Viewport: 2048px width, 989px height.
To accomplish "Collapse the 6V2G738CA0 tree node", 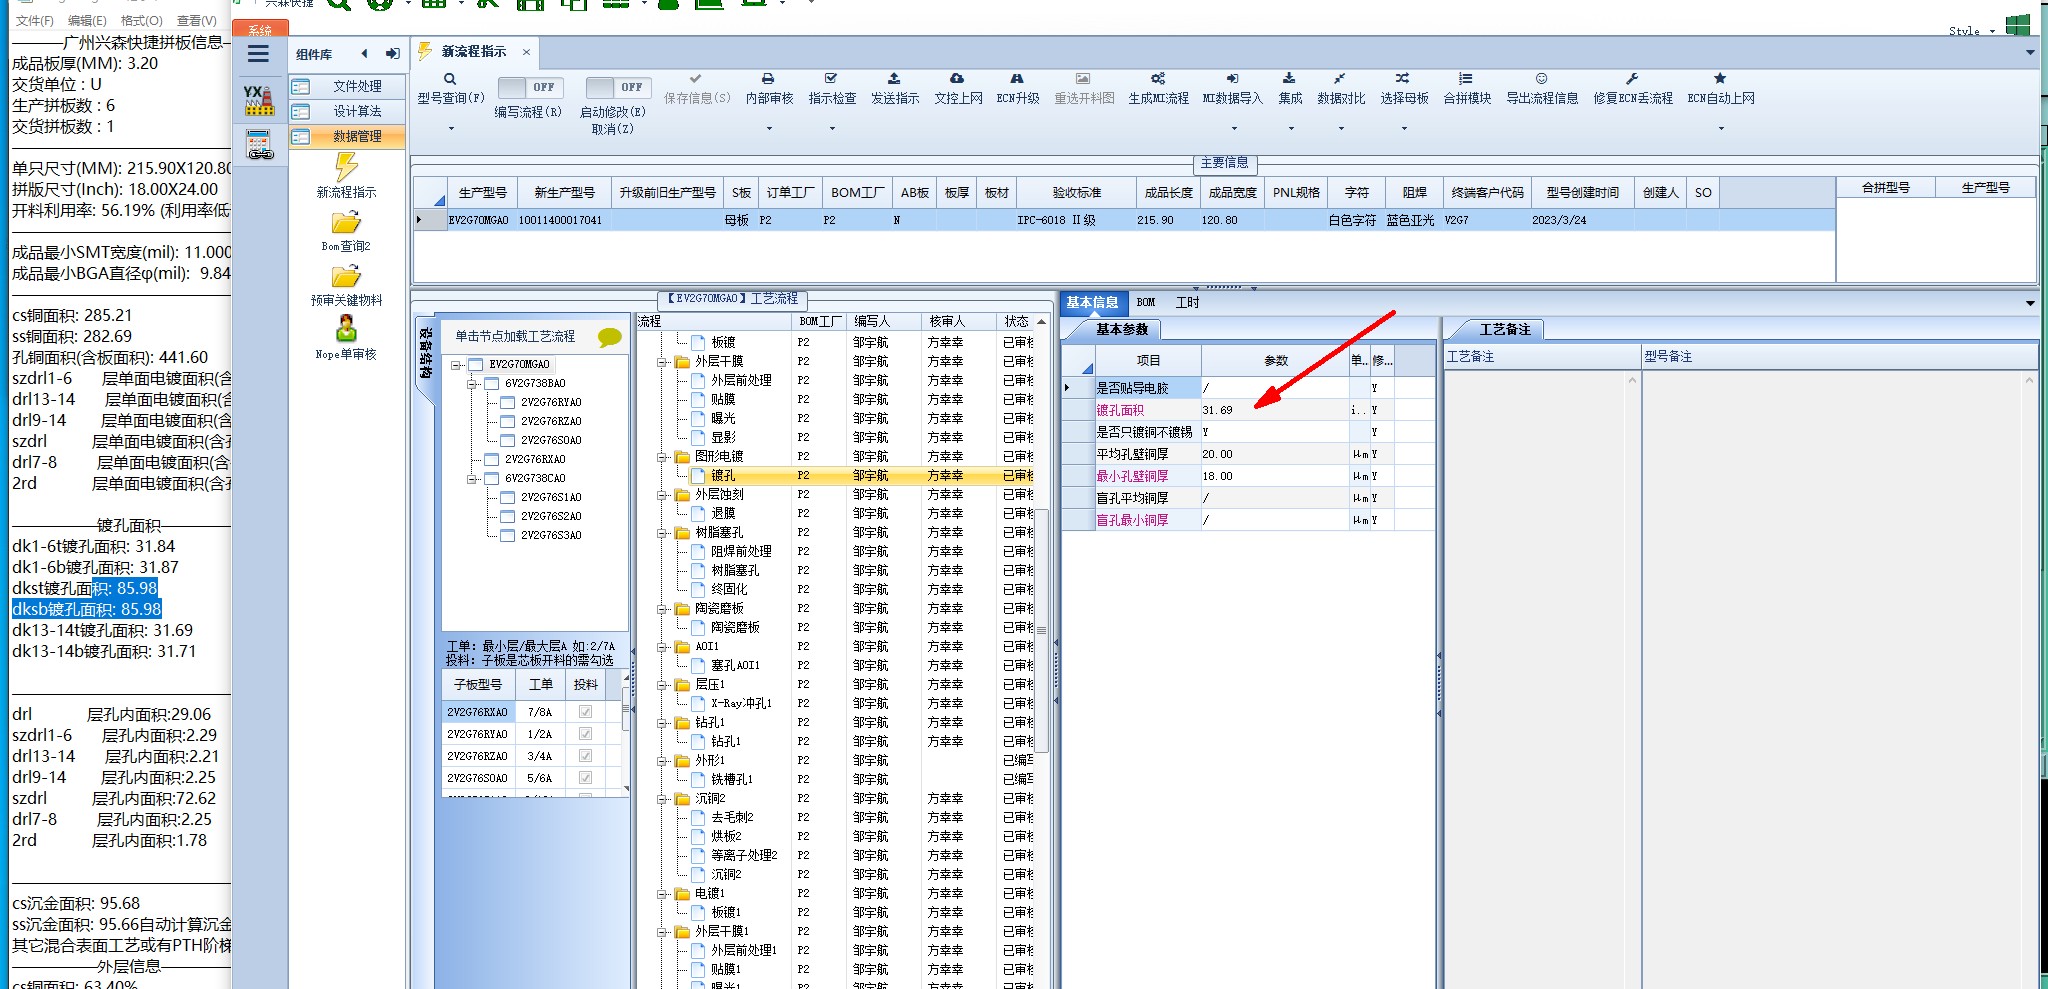I will click(x=472, y=479).
